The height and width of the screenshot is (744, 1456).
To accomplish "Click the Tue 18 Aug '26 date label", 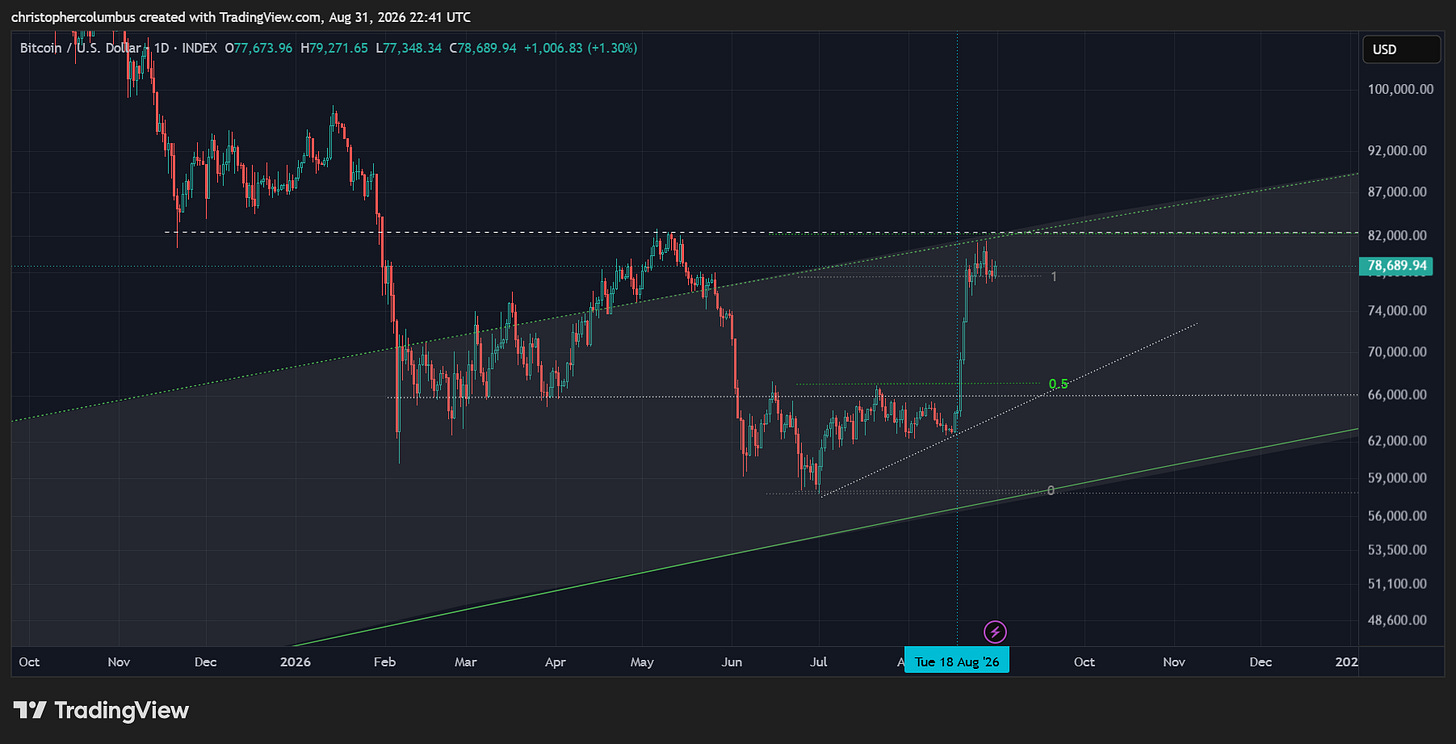I will click(957, 662).
